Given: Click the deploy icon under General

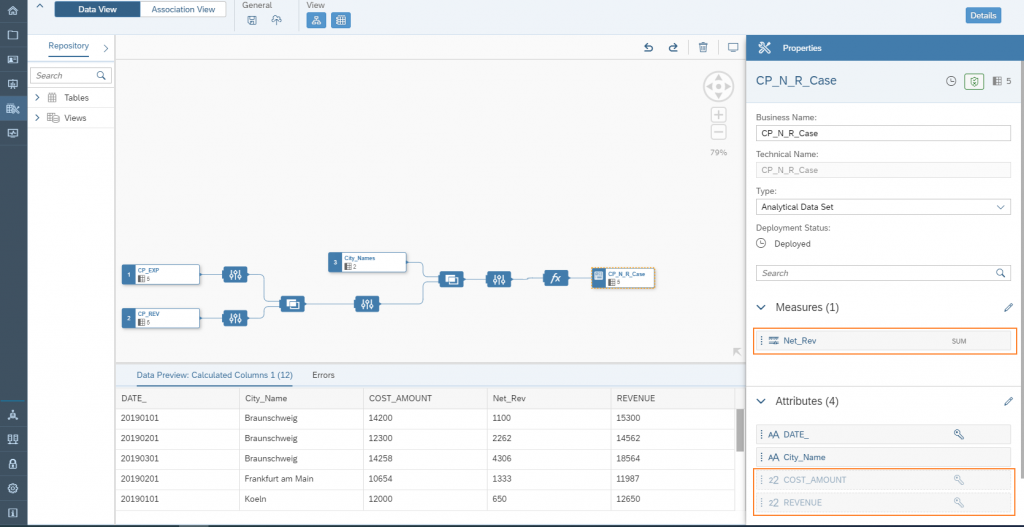Looking at the screenshot, I should (276, 21).
